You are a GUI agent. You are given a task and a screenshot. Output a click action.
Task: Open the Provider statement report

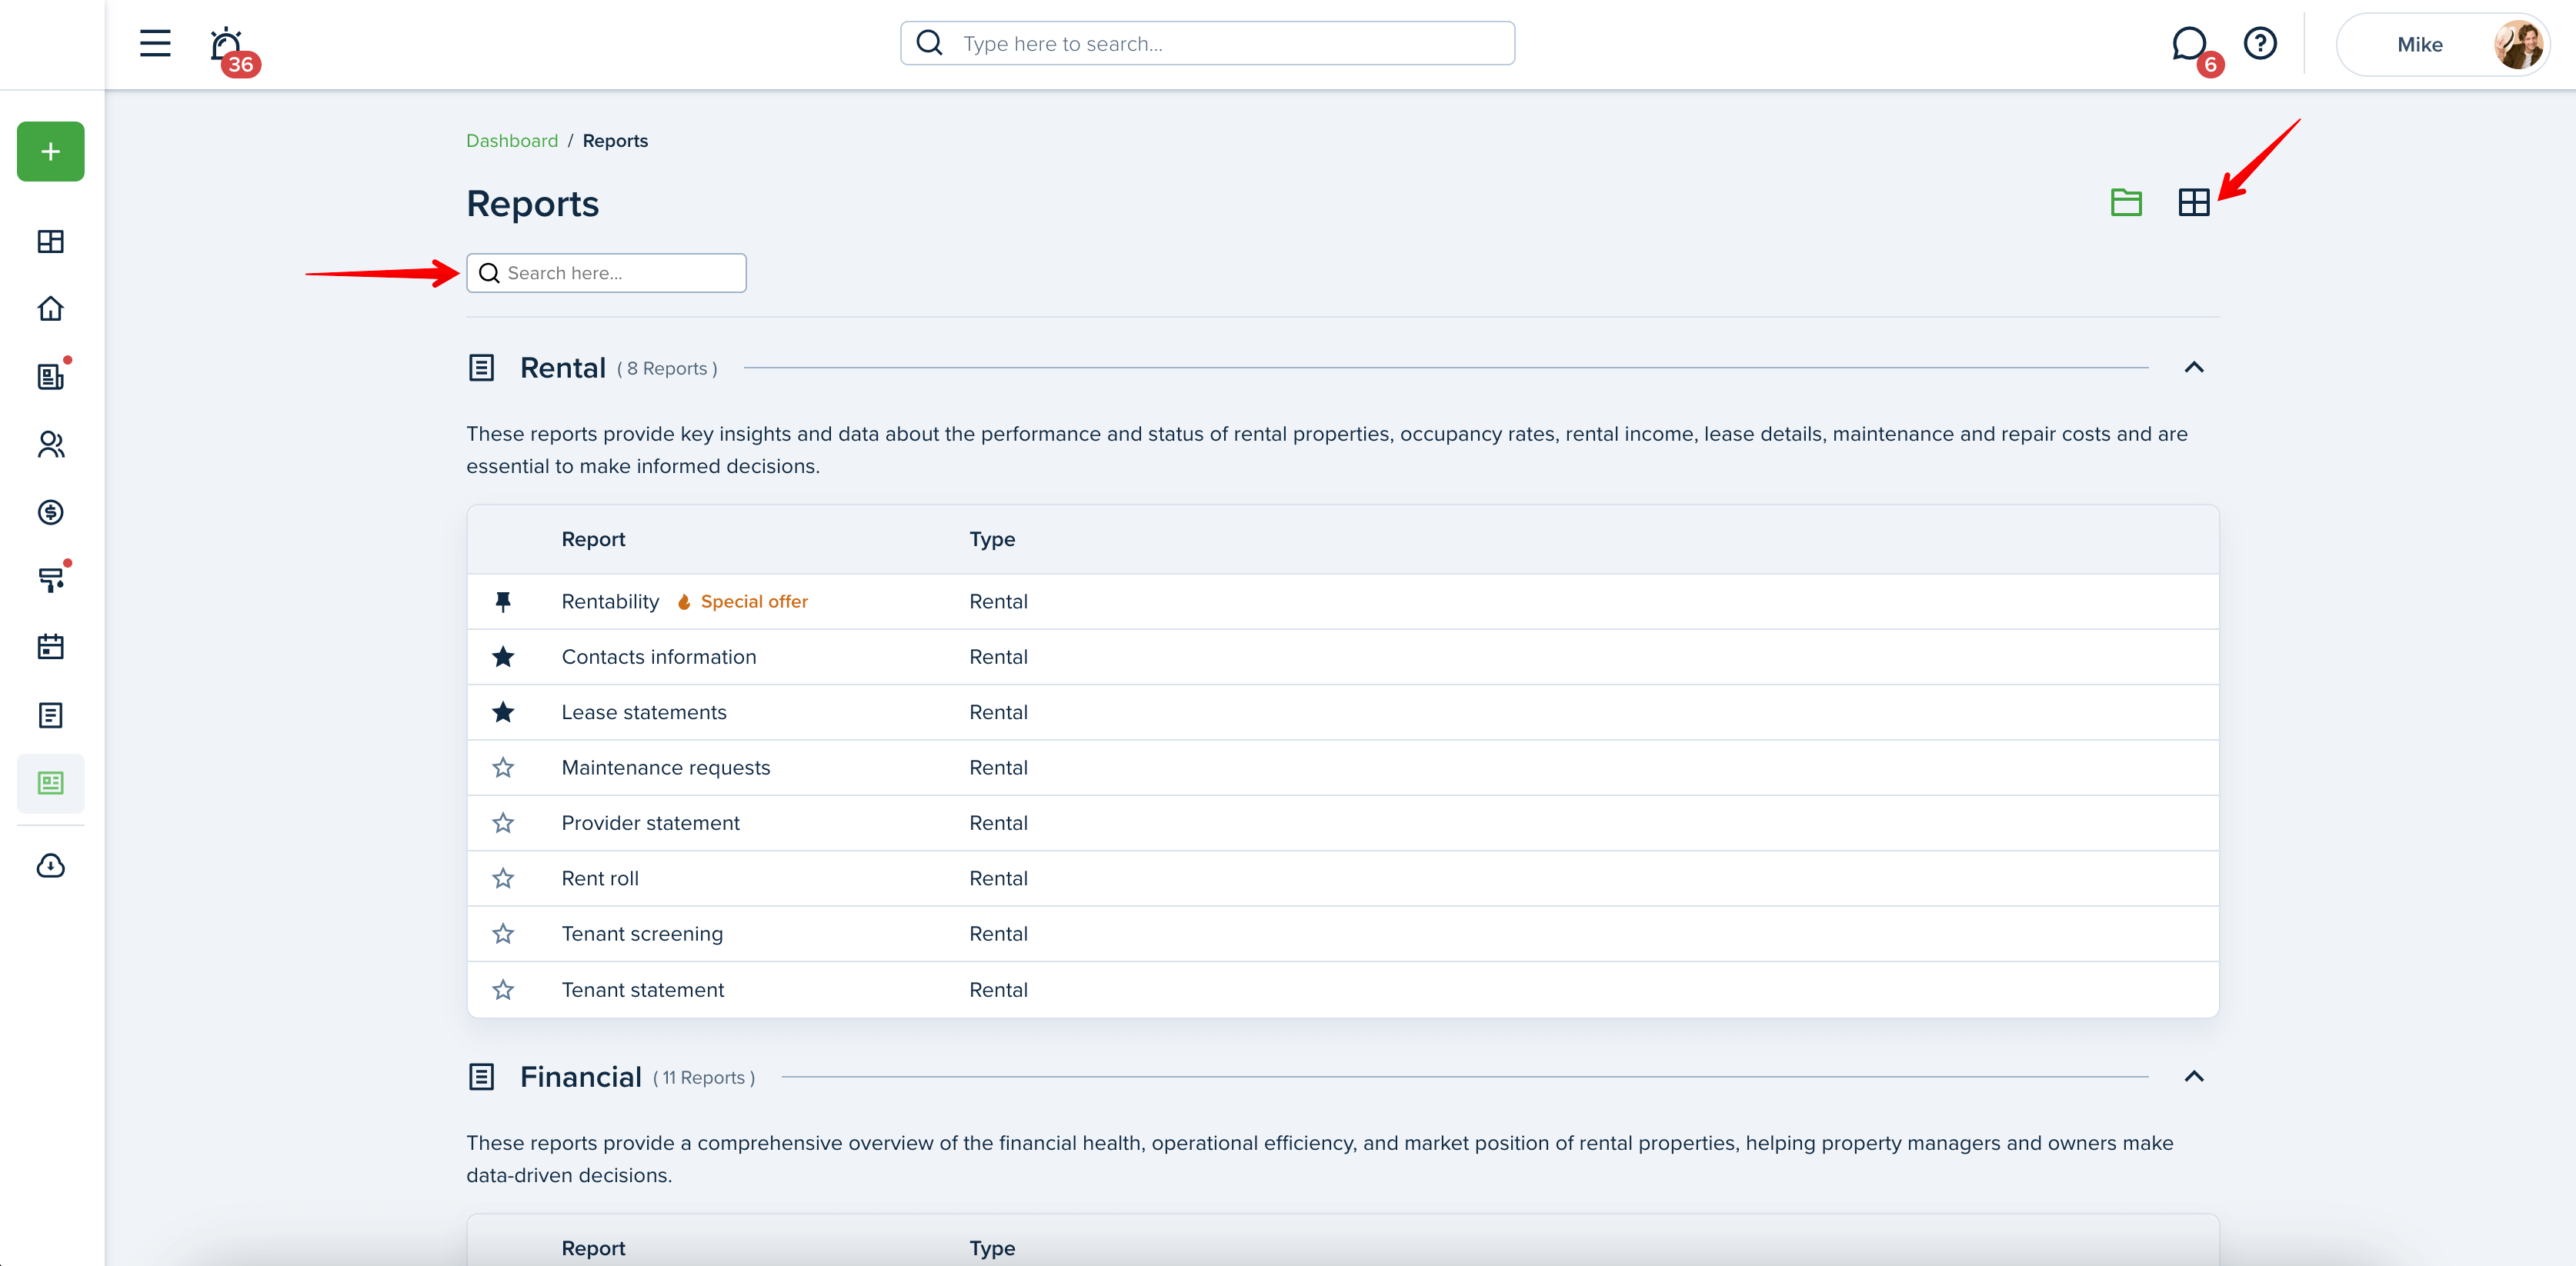click(651, 823)
